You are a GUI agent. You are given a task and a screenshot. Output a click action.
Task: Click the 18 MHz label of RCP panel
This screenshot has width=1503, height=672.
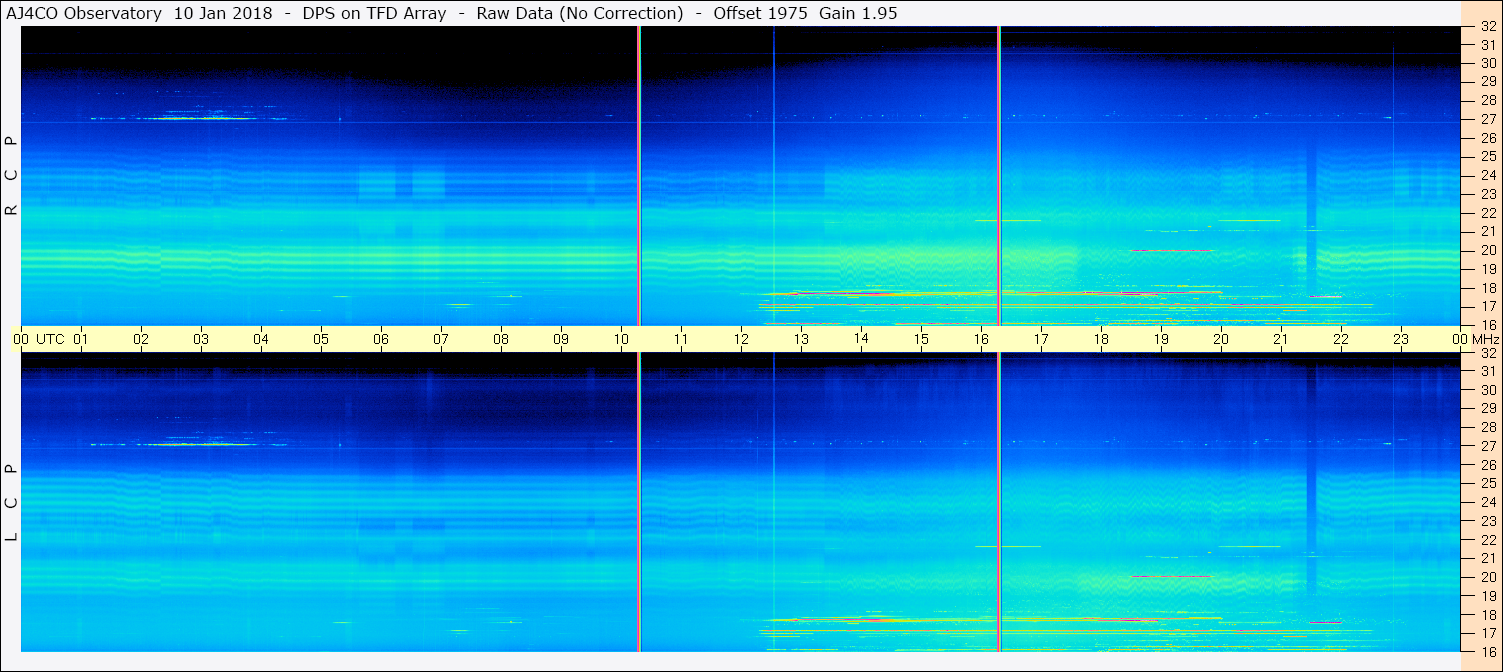[x=1488, y=288]
